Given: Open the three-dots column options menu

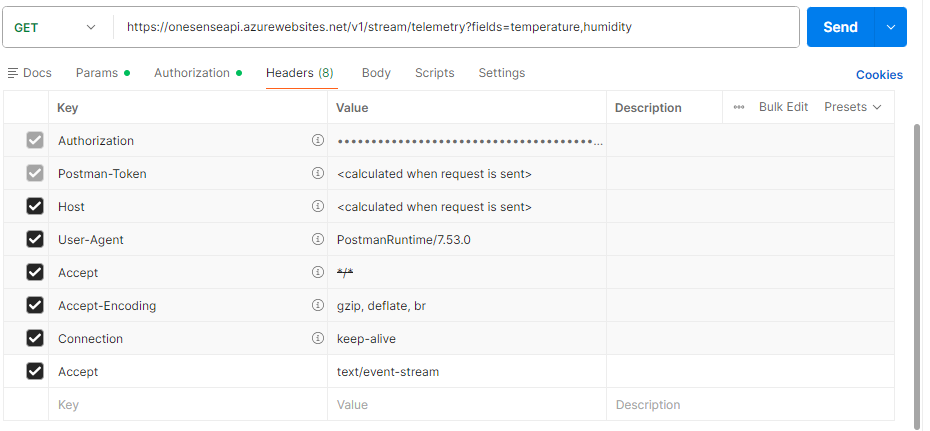Looking at the screenshot, I should 739,107.
